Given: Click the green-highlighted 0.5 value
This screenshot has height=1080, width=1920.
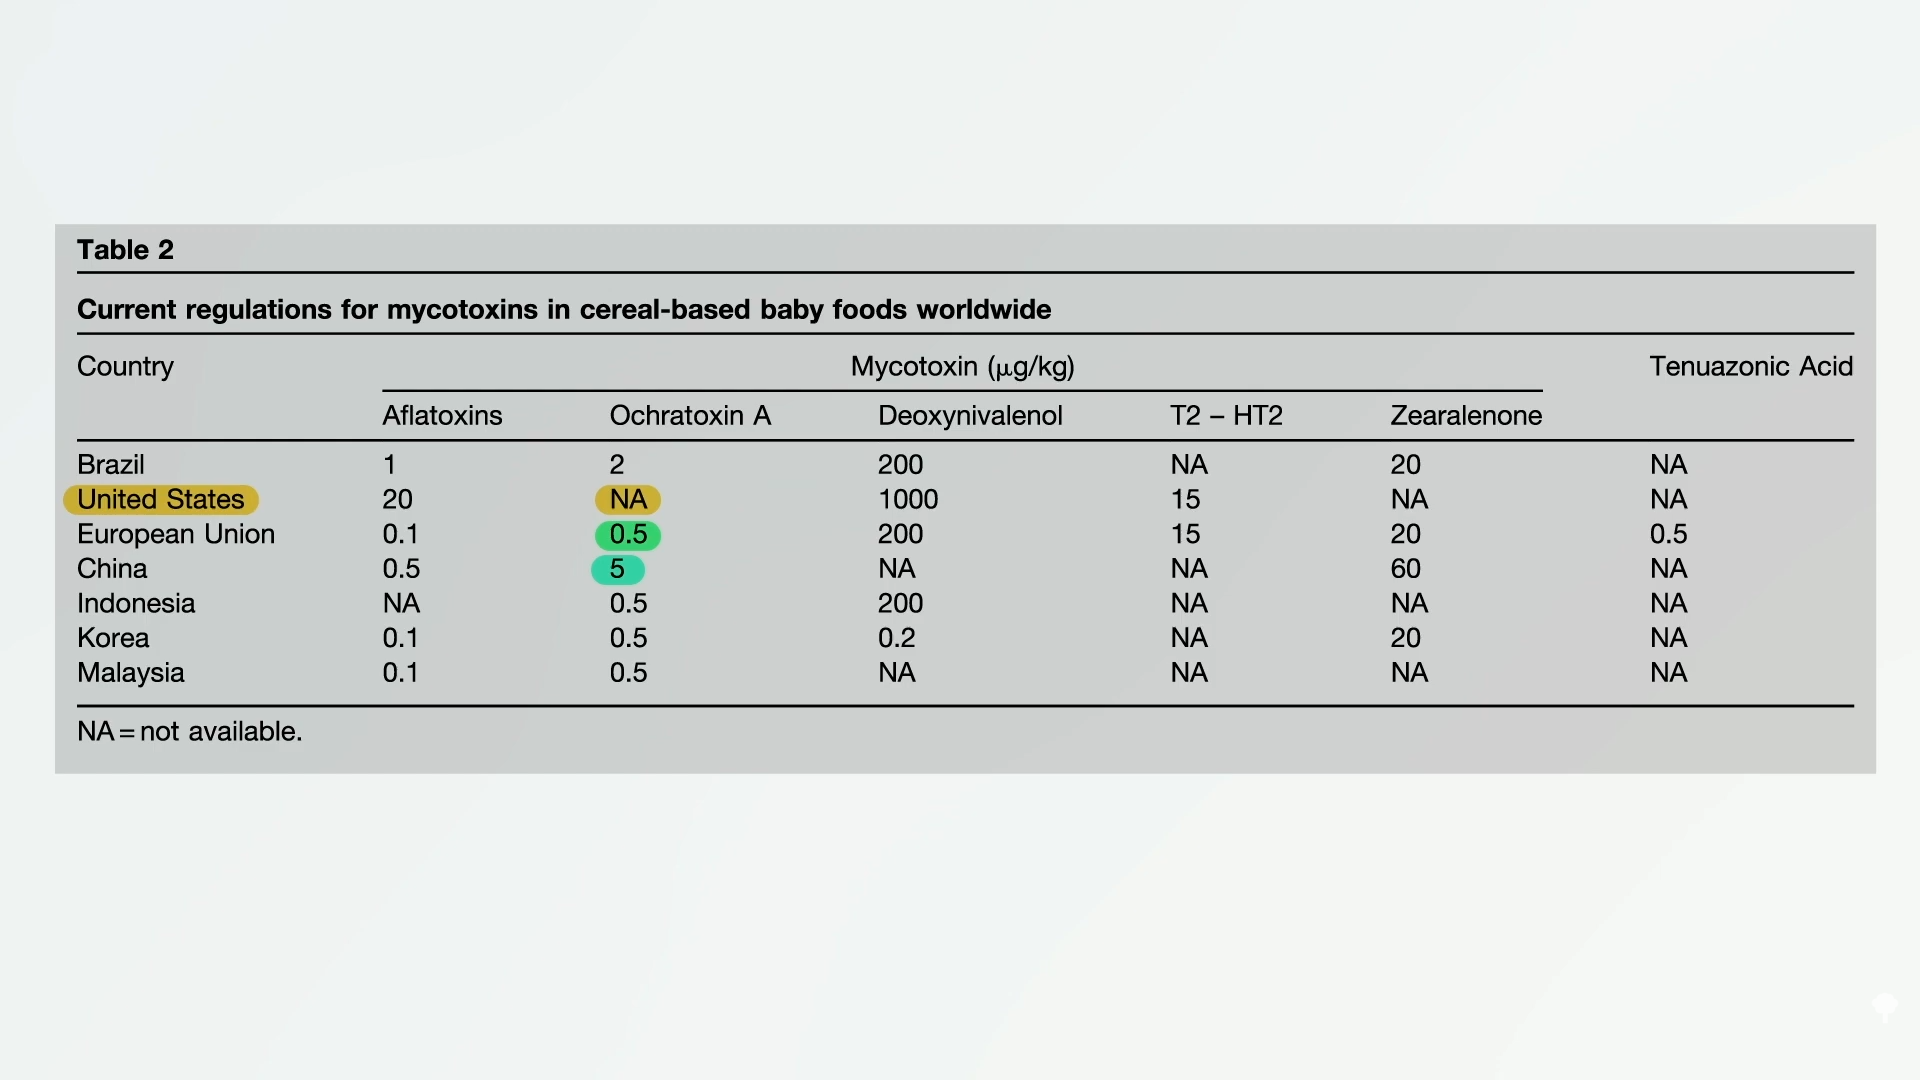Looking at the screenshot, I should [628, 535].
